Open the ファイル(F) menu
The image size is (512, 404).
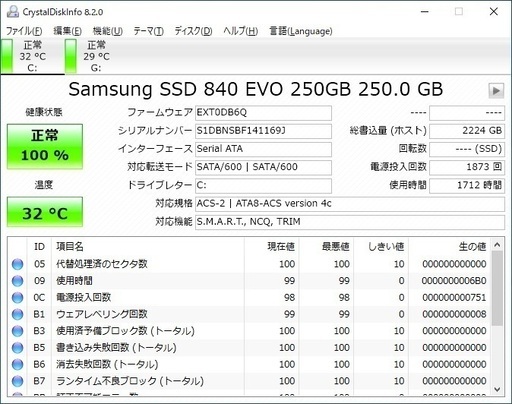(24, 31)
